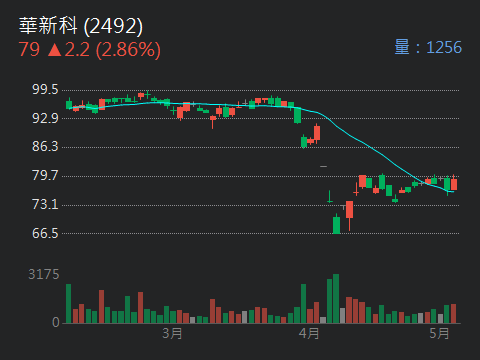Screen dimensions: 480x360
Task: Click the 99.5 price axis label
Action: click(45, 90)
